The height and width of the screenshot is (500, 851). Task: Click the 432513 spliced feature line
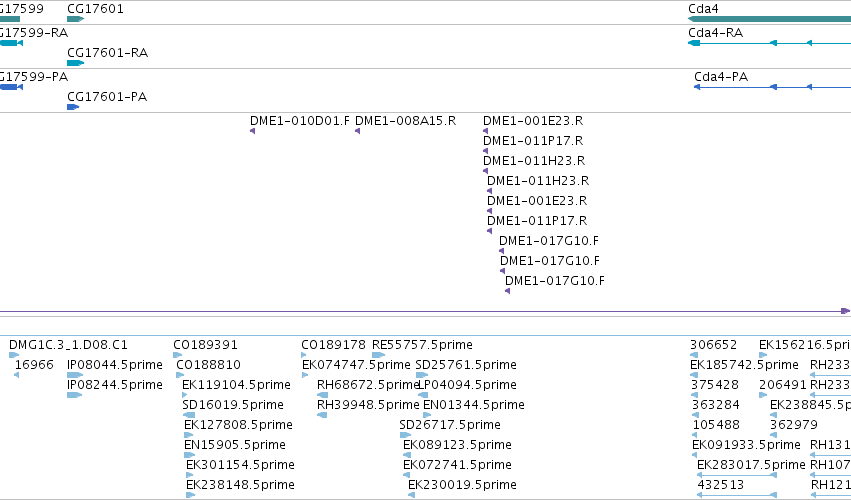click(x=736, y=495)
